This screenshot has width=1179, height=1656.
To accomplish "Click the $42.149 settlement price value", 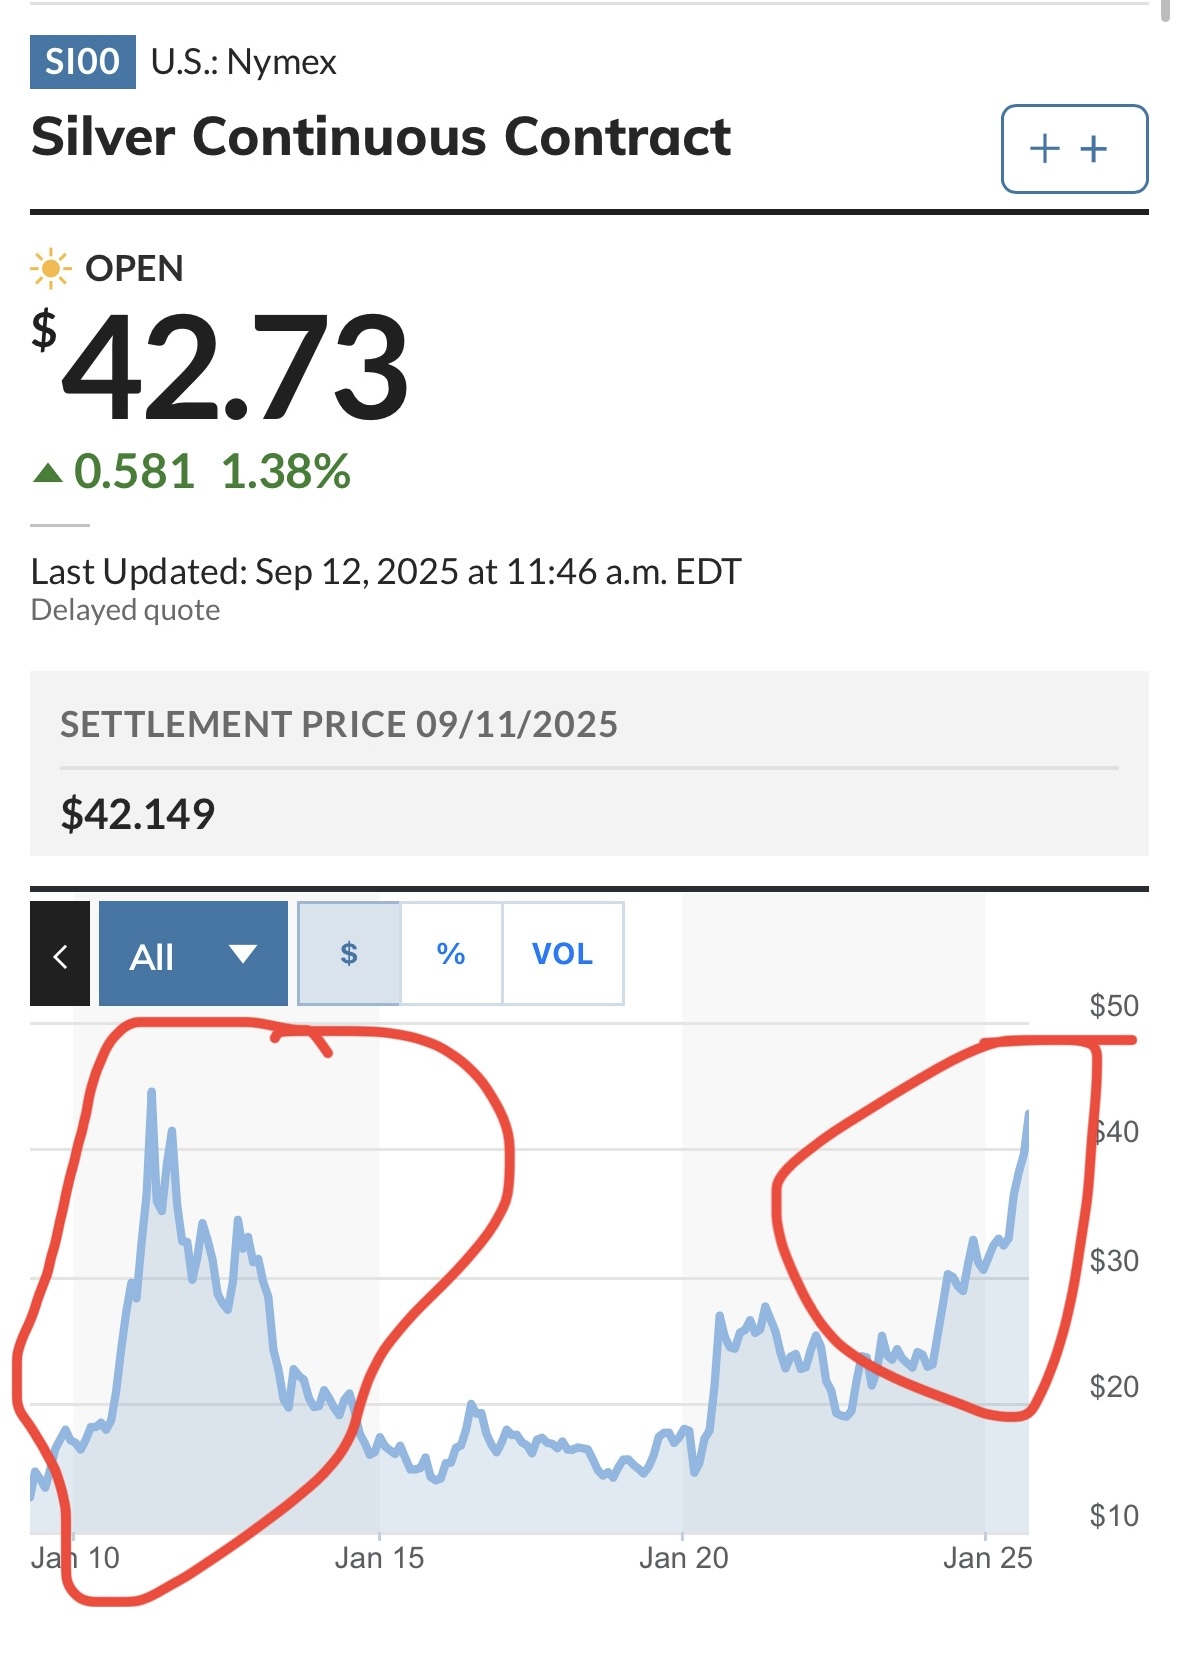I will [138, 814].
